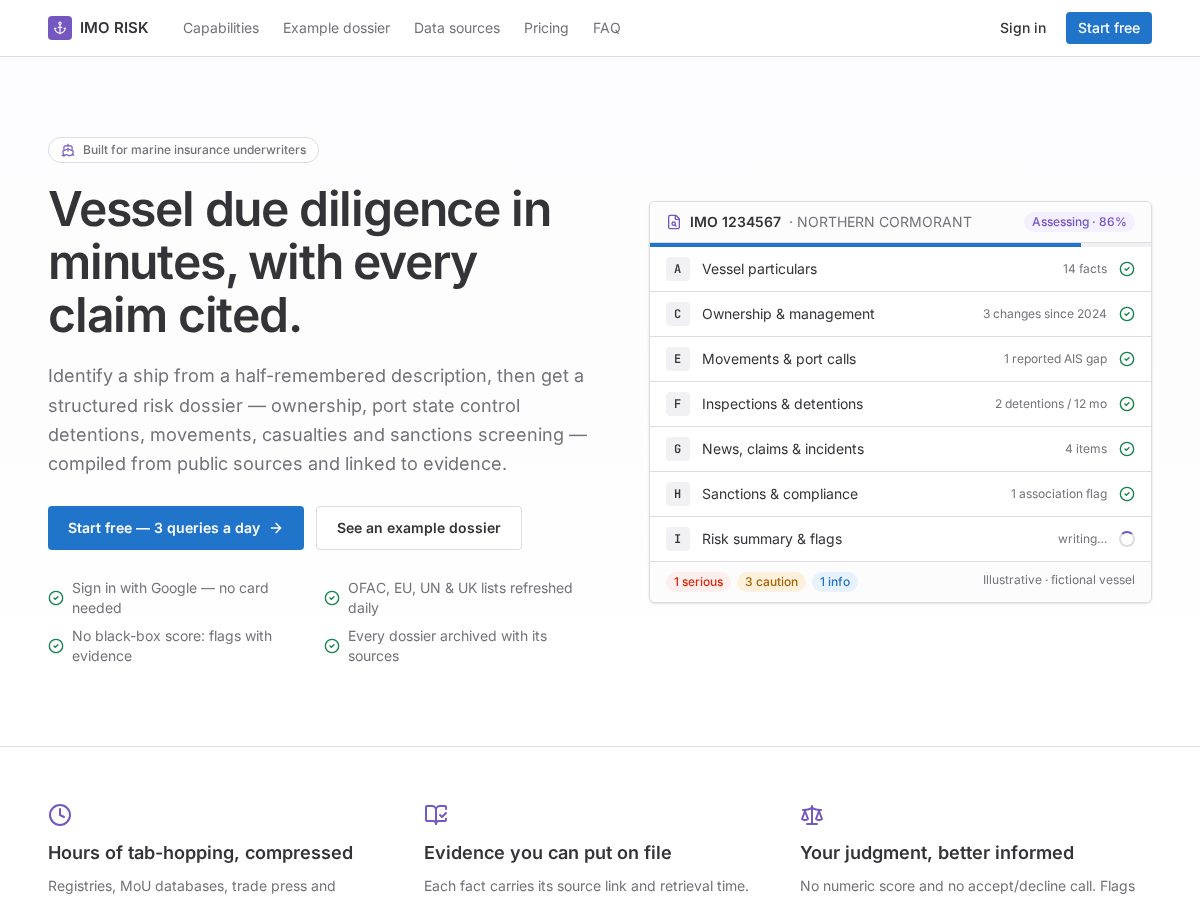Go to Data sources in the navigation
The height and width of the screenshot is (900, 1200).
(457, 28)
